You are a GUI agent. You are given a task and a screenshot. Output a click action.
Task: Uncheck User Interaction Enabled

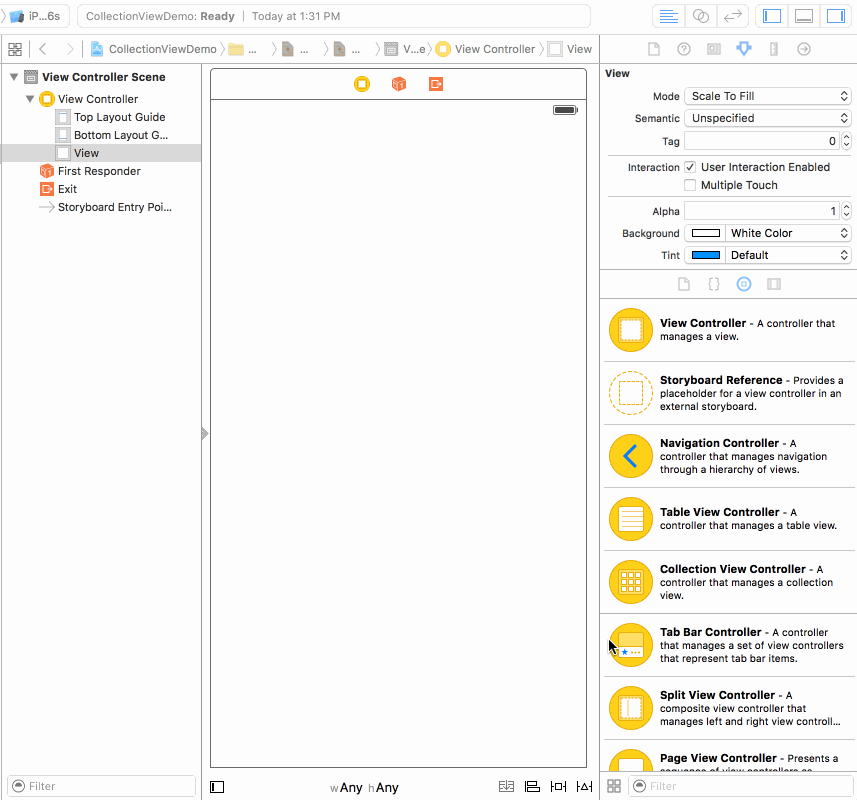coord(690,167)
